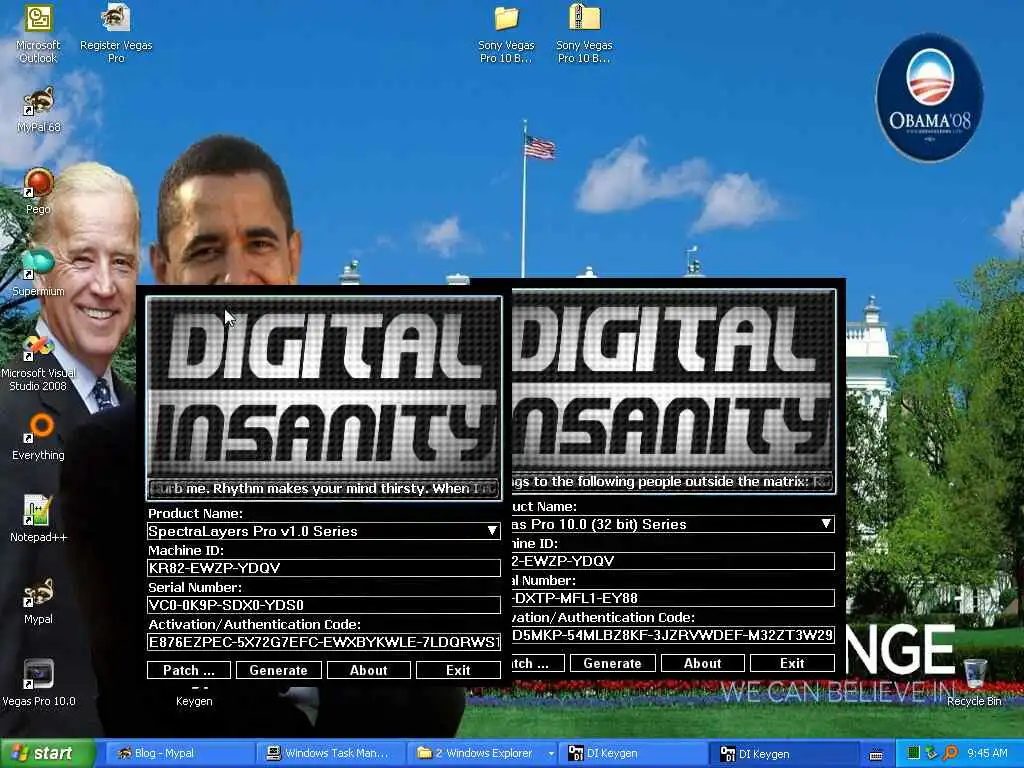
Task: Select the Mypal desktop shortcut
Action: coord(38,601)
